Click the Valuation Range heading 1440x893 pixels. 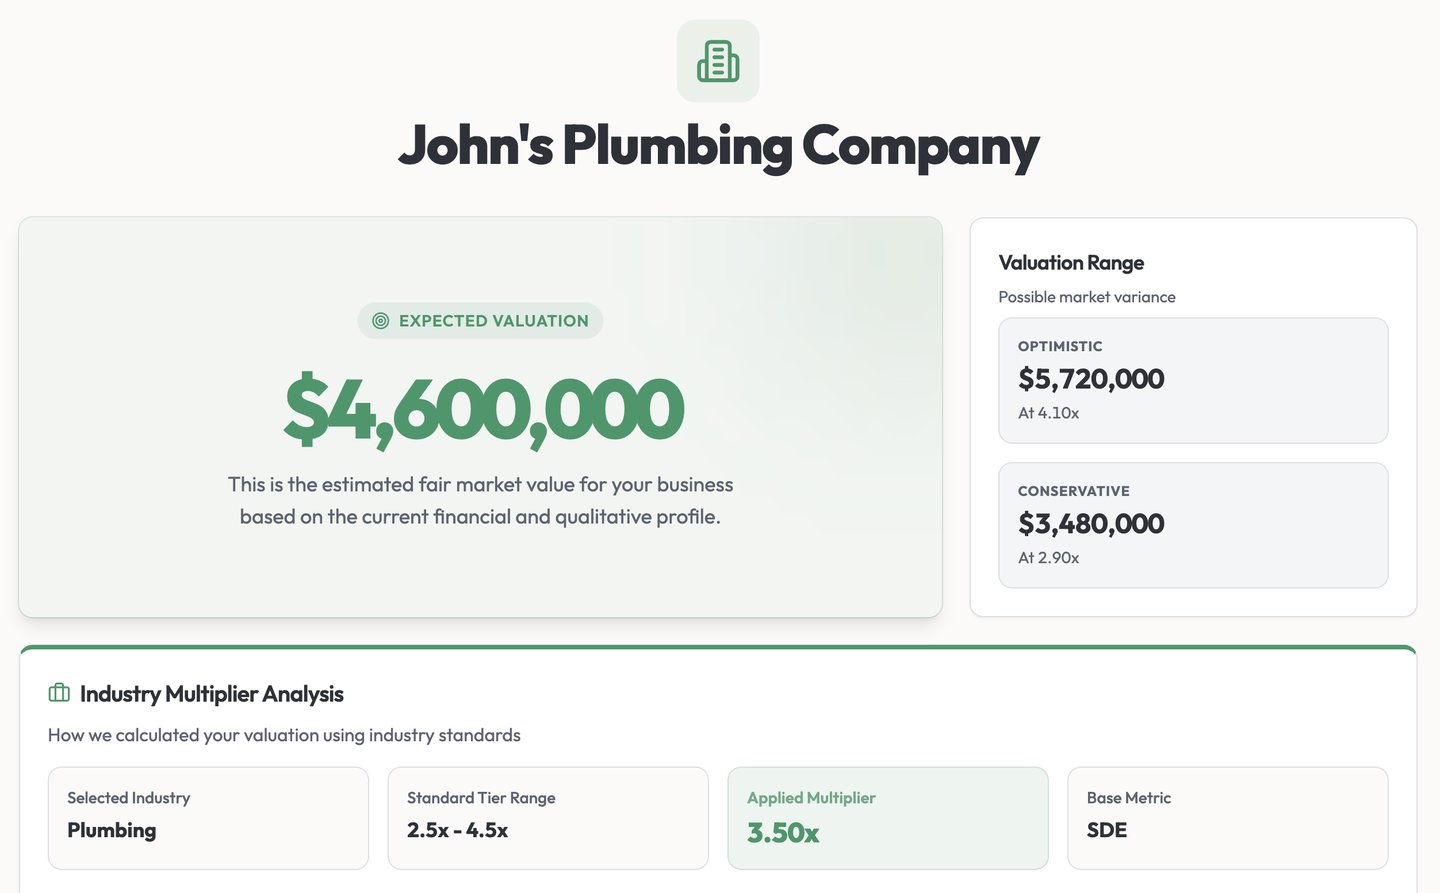click(x=1071, y=263)
